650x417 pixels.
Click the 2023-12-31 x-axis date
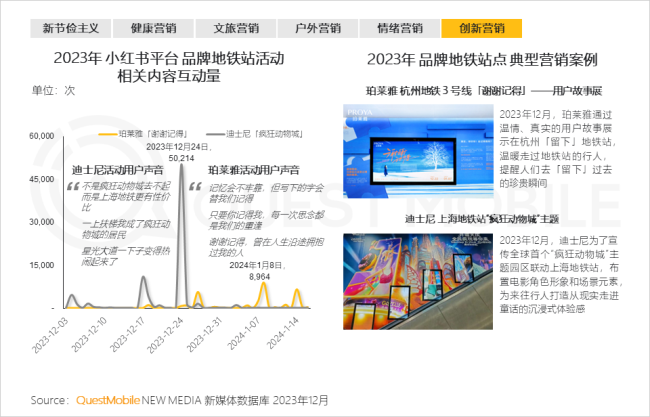coord(205,334)
